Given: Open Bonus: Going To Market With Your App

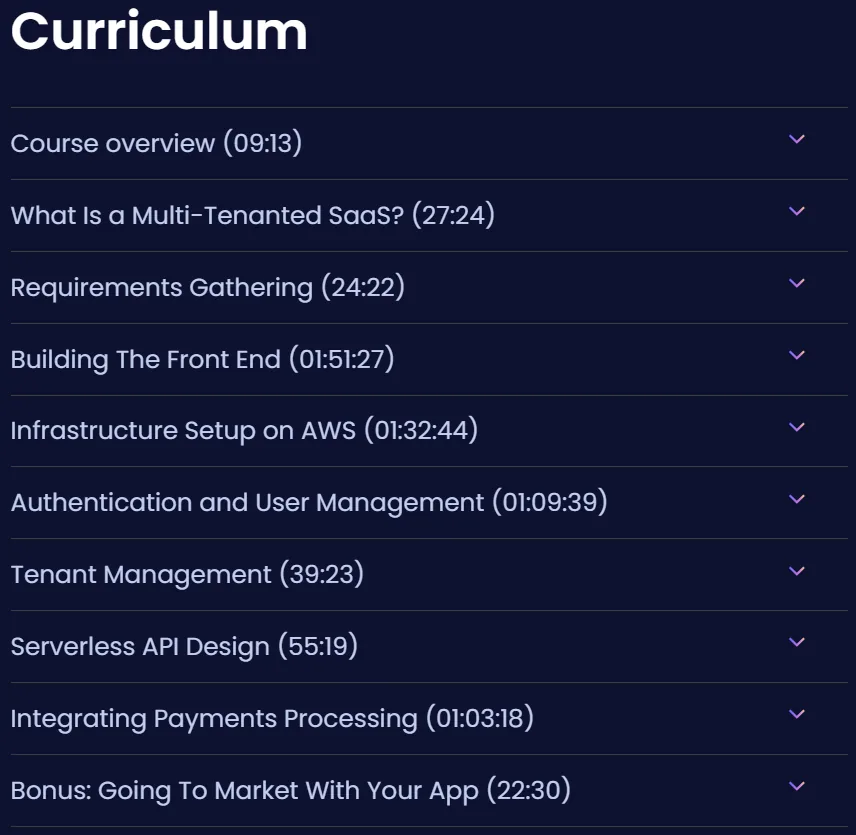Looking at the screenshot, I should pos(290,791).
